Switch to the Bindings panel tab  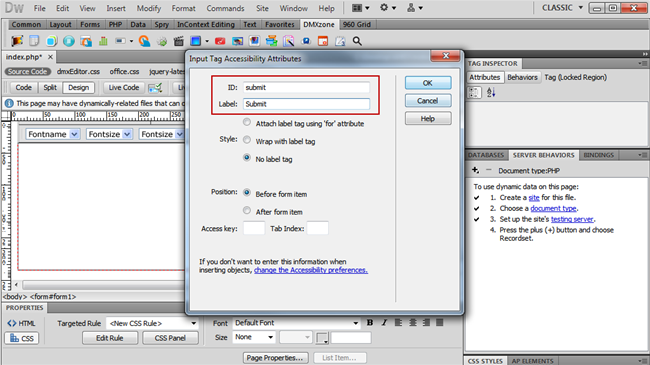[599, 155]
